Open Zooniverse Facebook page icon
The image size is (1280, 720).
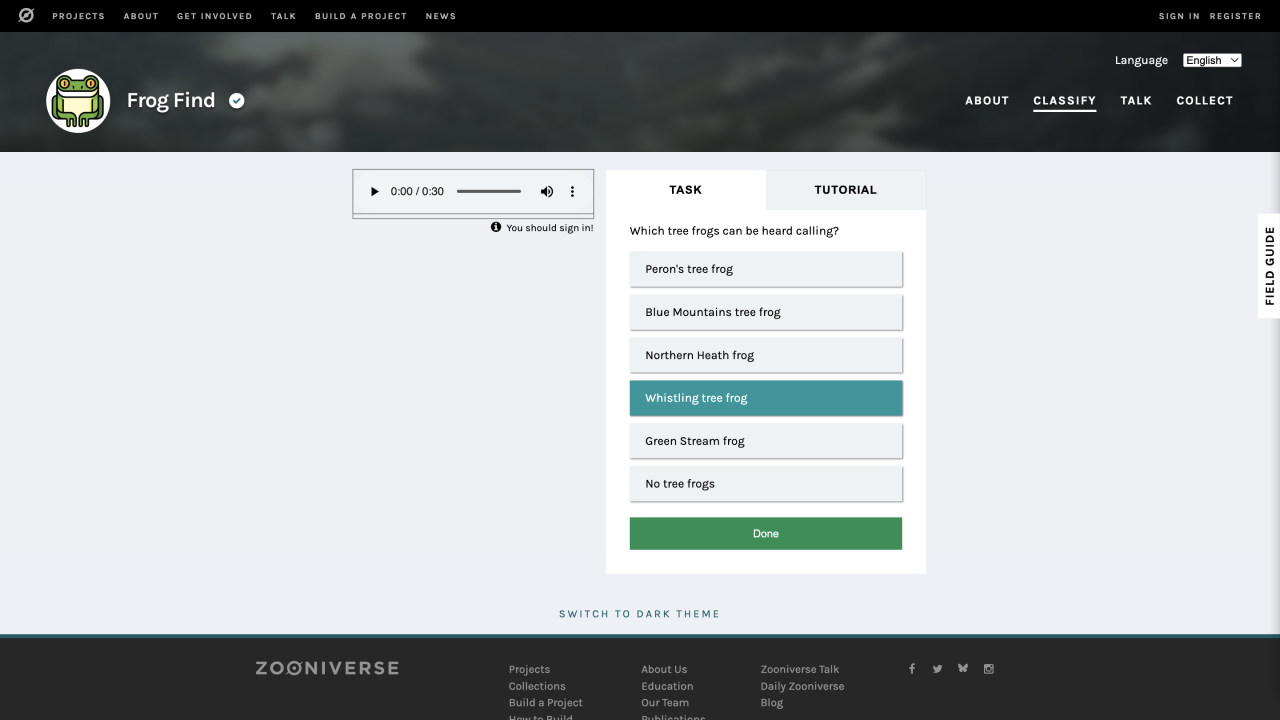(912, 669)
